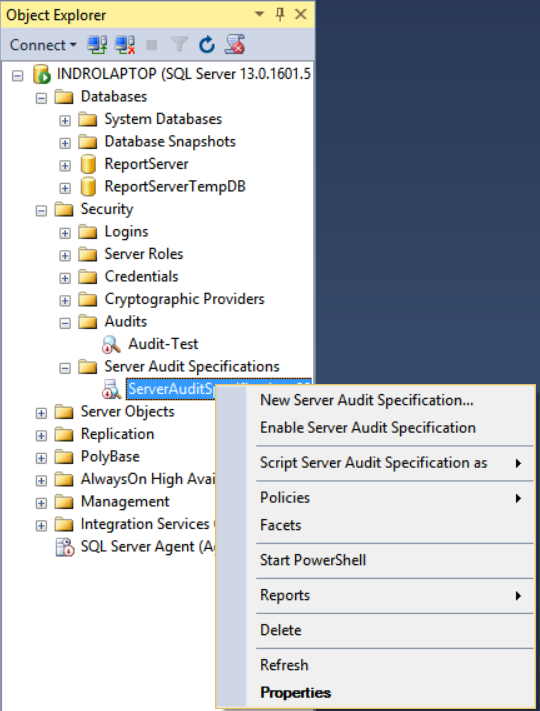This screenshot has width=540, height=711.
Task: Click the server audit specification icon
Action: pos(111,389)
